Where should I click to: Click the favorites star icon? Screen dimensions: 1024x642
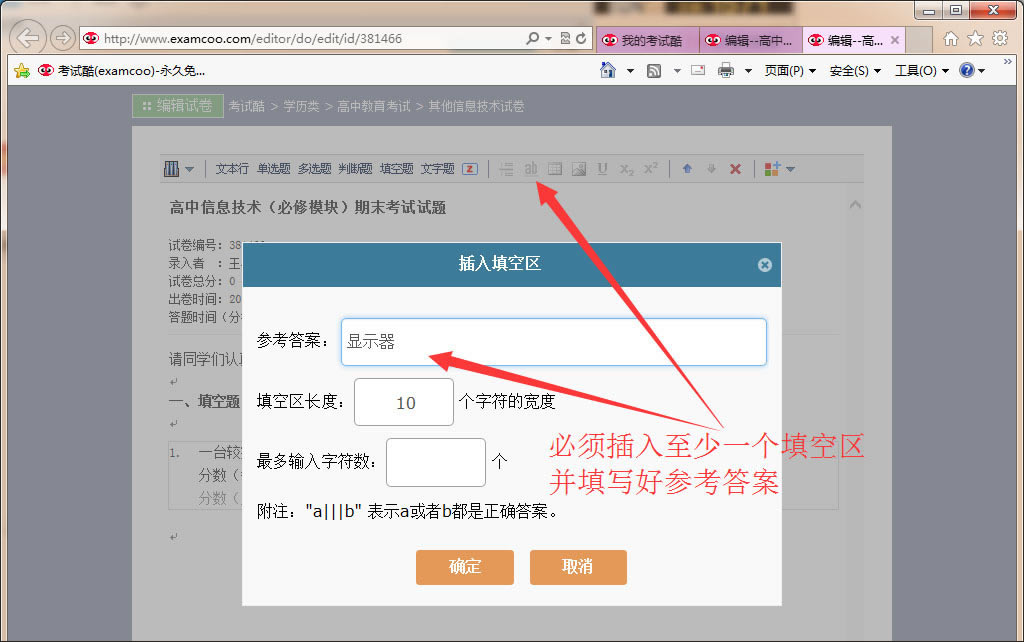[x=974, y=38]
